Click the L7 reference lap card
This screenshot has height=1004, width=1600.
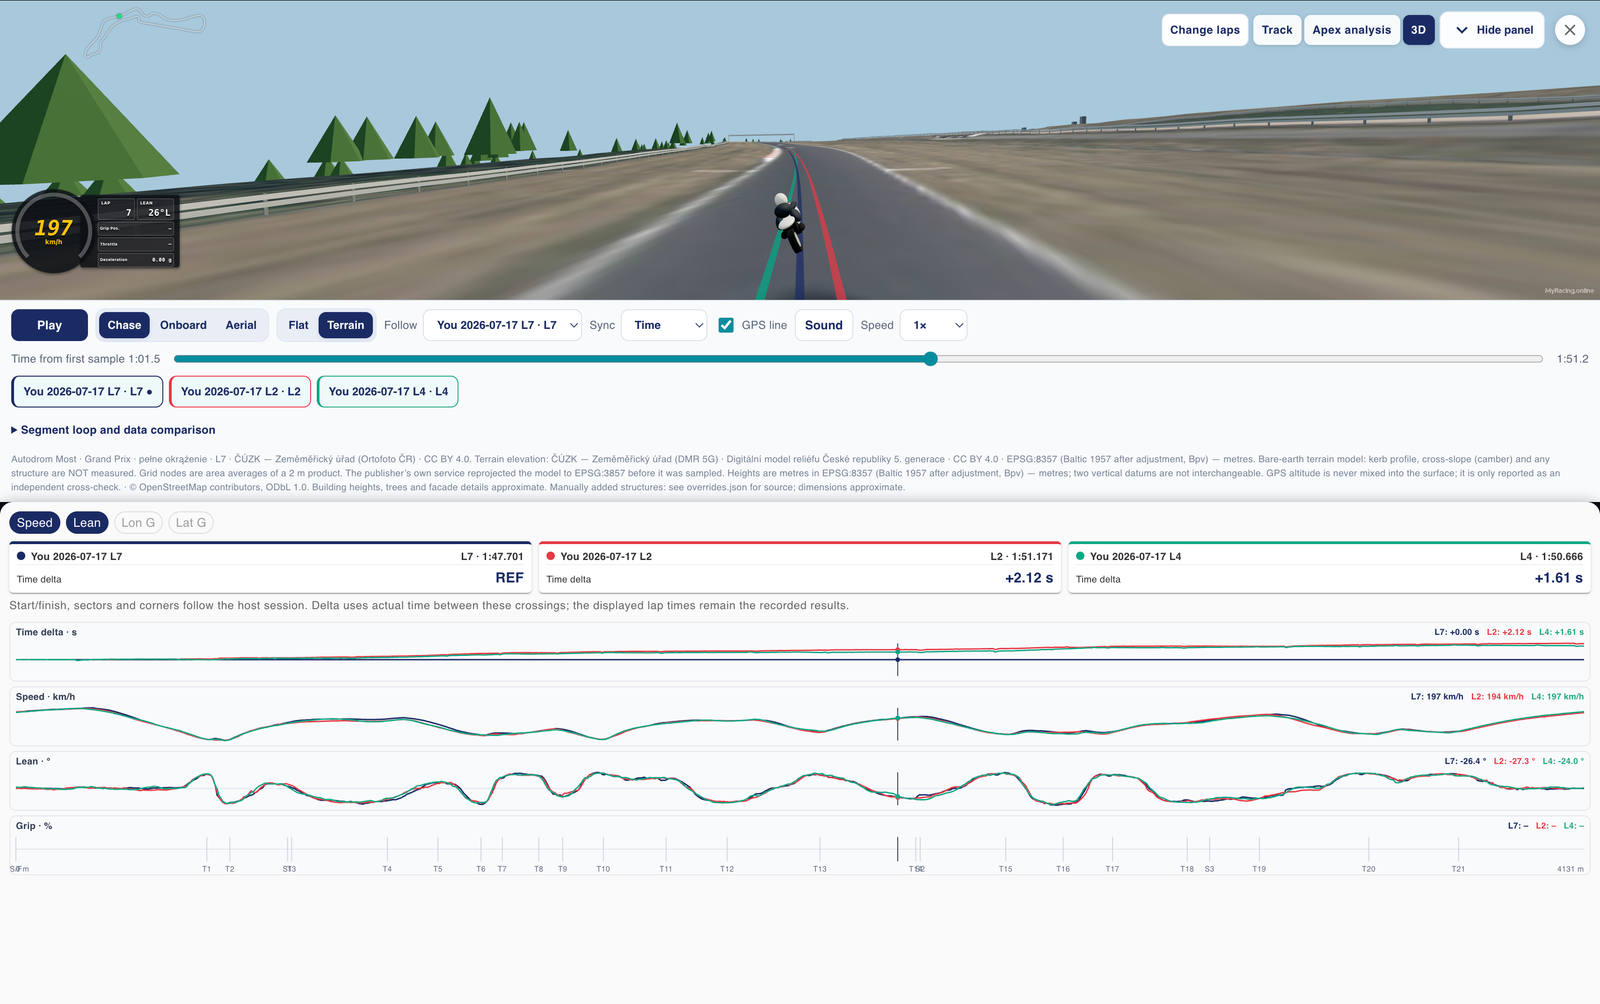(270, 567)
